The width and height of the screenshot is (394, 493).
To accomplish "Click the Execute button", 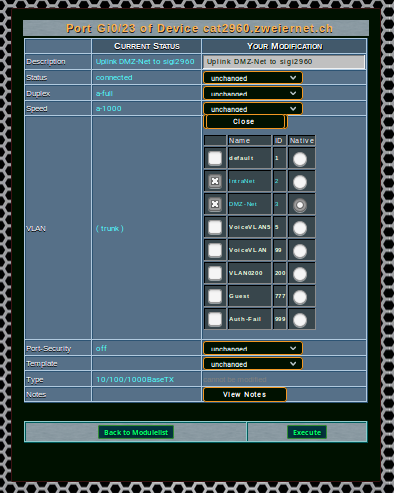I will tap(307, 432).
